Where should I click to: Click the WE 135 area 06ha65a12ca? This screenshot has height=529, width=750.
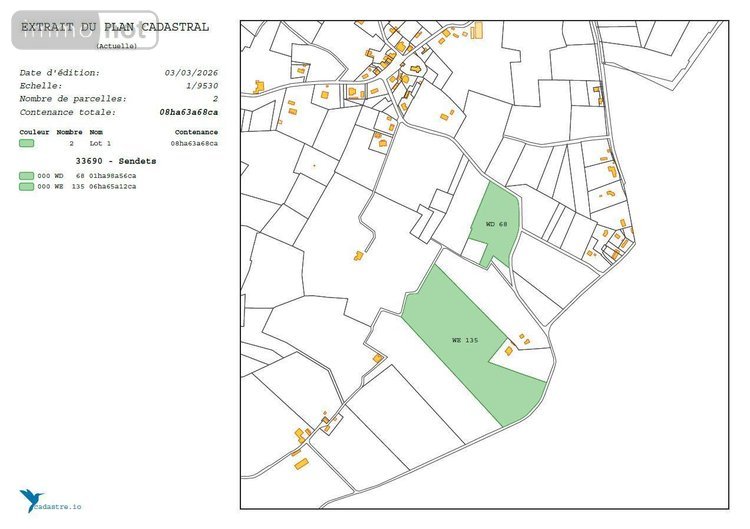(113, 186)
